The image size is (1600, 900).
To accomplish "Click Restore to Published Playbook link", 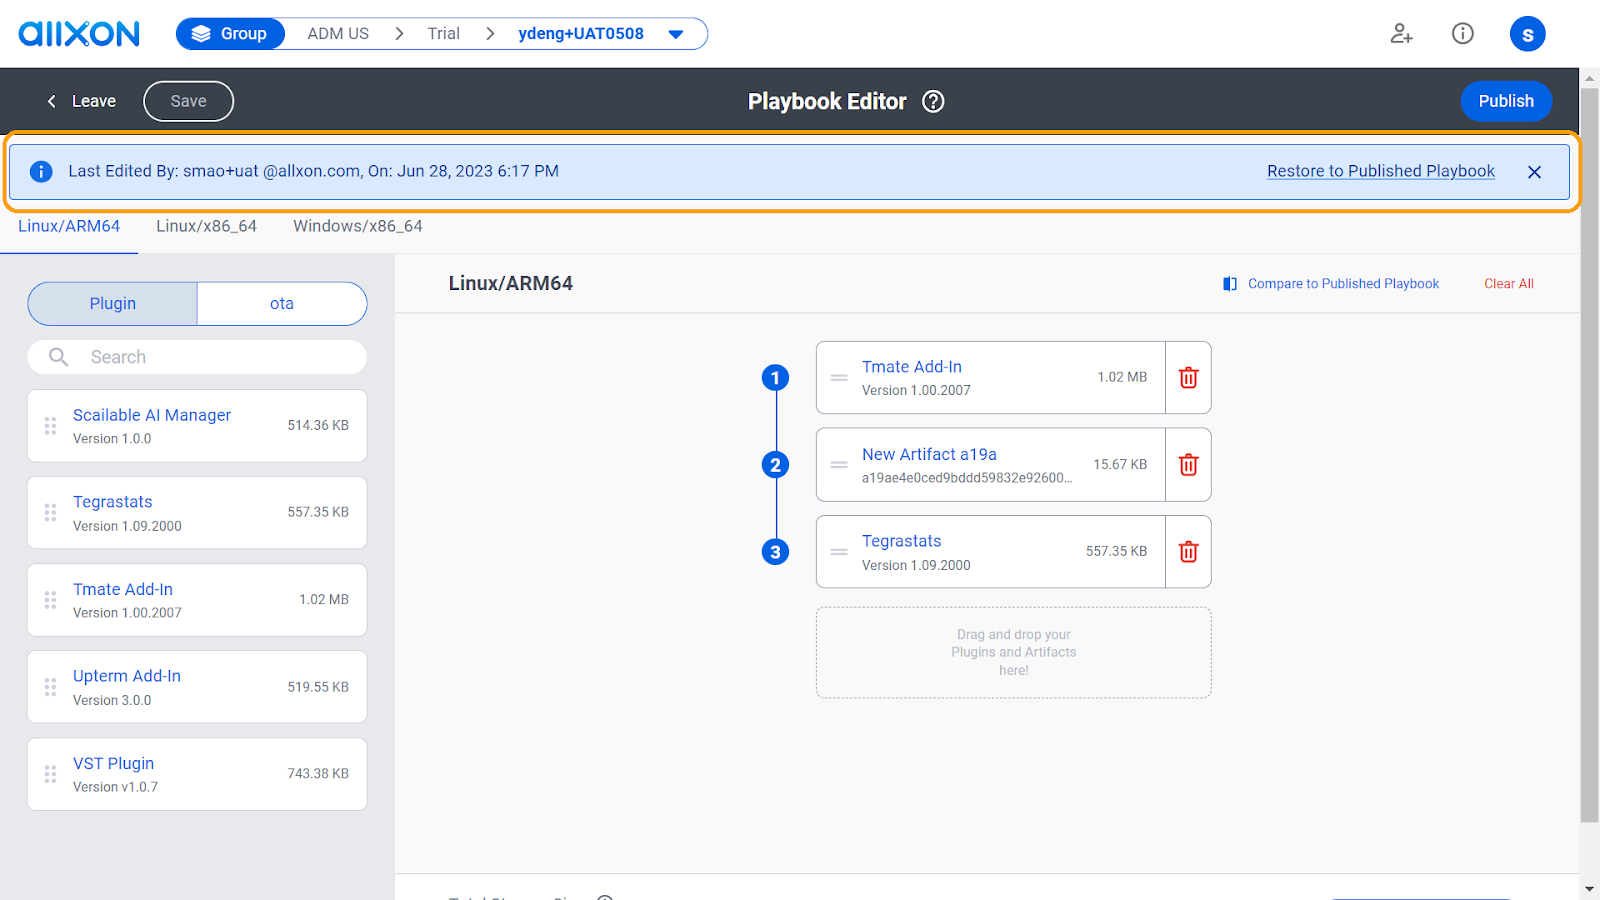I will tap(1381, 171).
